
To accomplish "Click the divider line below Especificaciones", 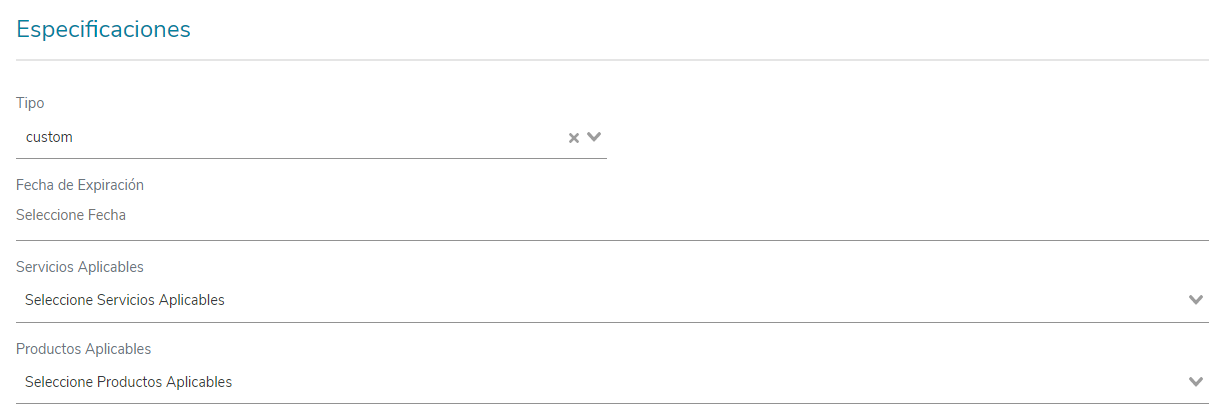I will 612,60.
